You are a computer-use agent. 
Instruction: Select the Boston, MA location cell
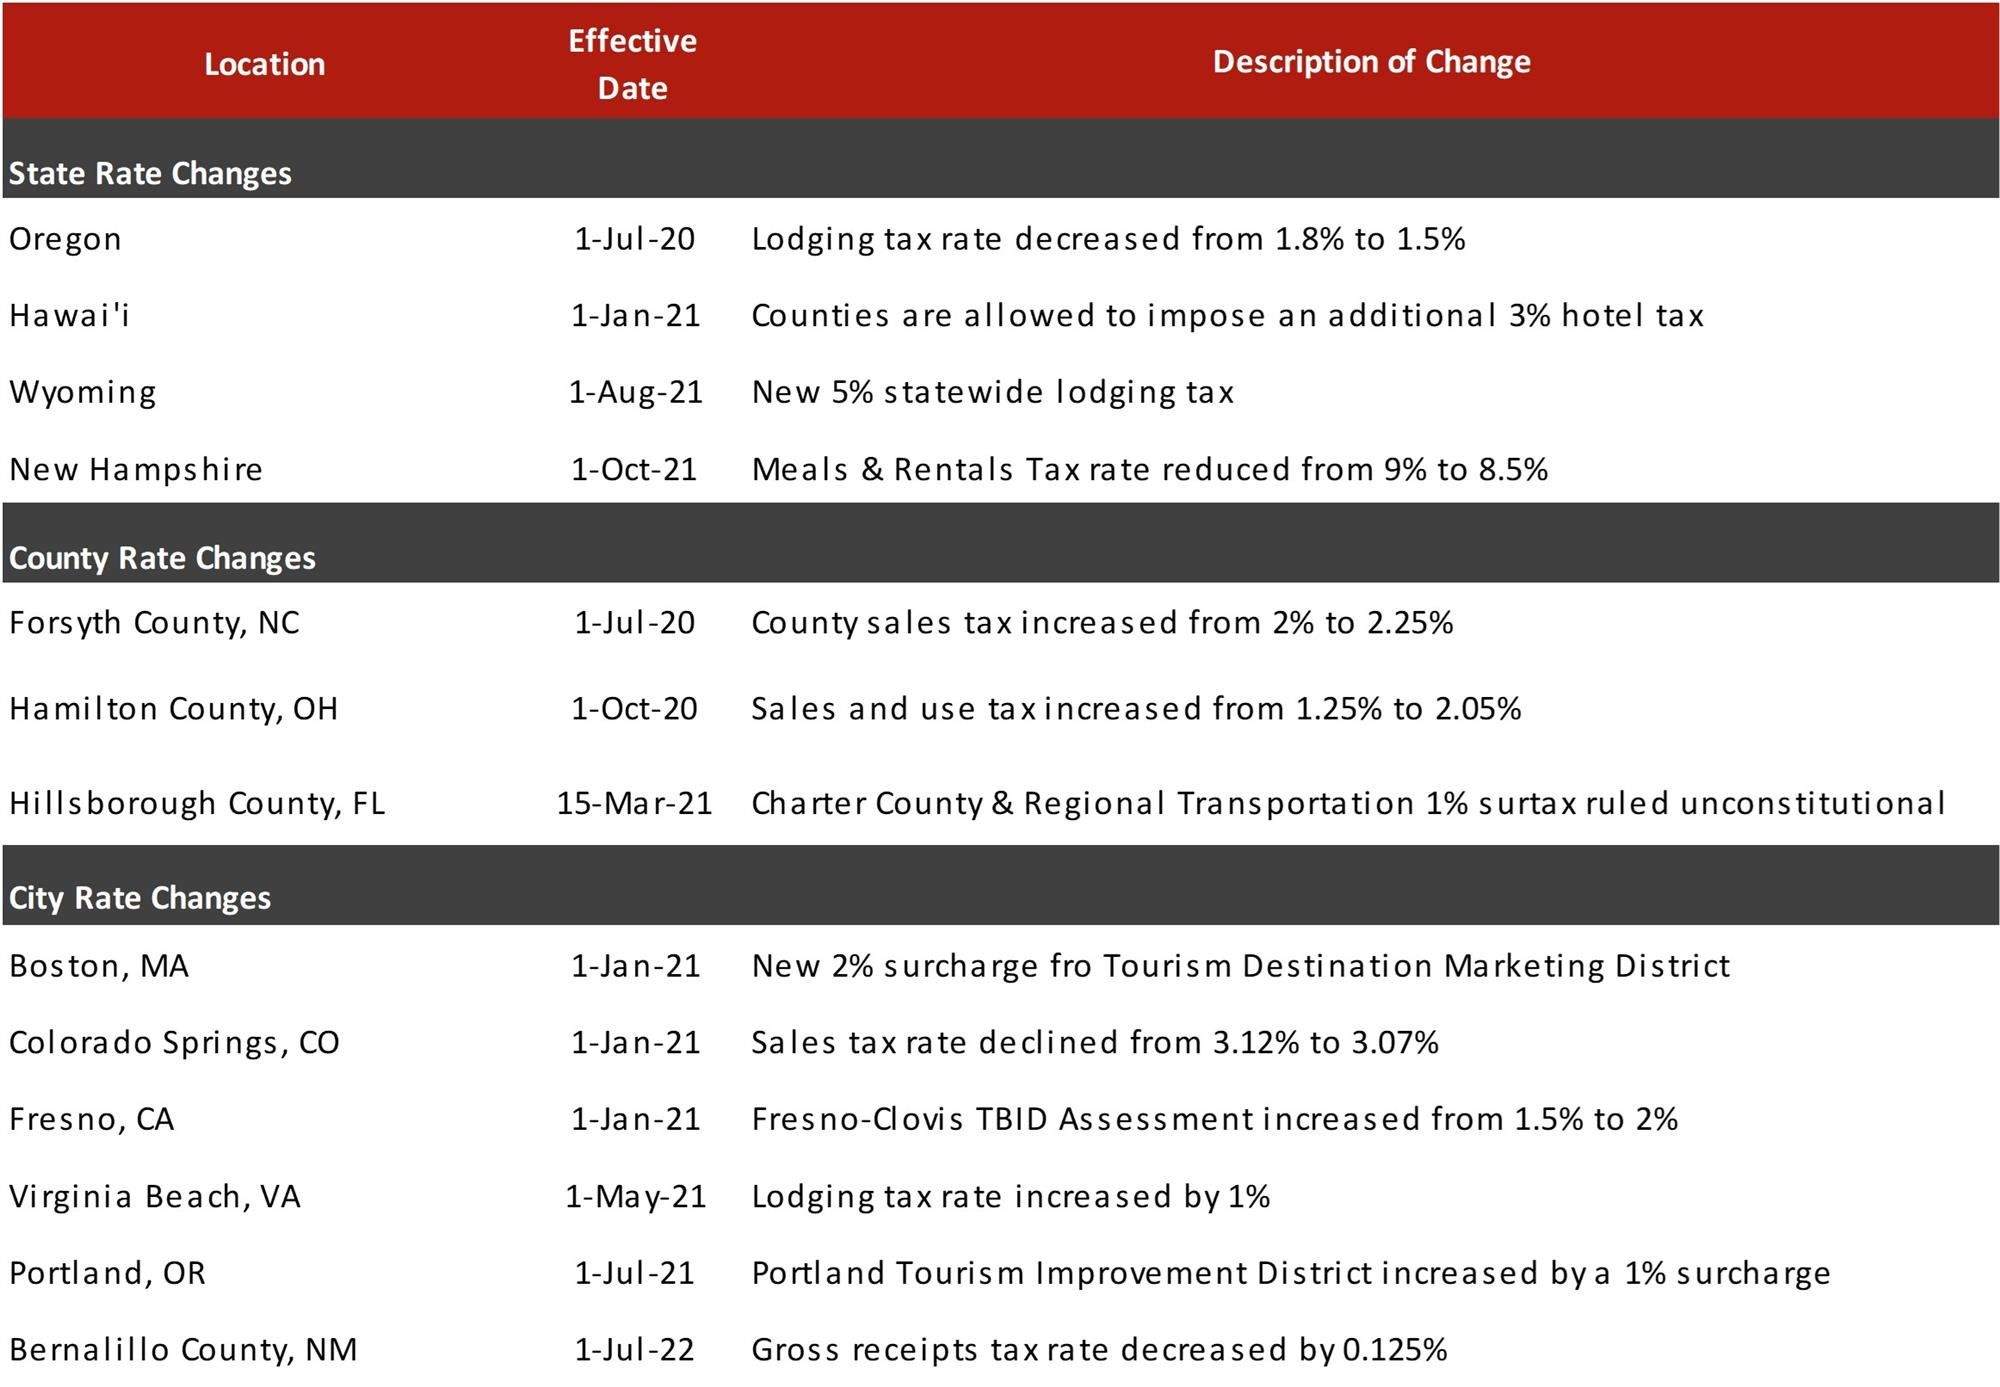[x=99, y=966]
